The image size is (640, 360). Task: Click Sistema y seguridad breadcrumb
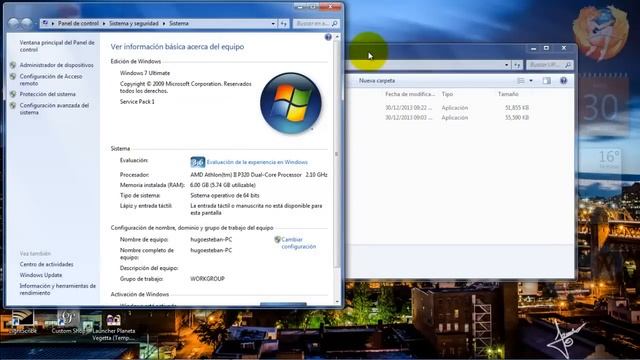click(134, 24)
